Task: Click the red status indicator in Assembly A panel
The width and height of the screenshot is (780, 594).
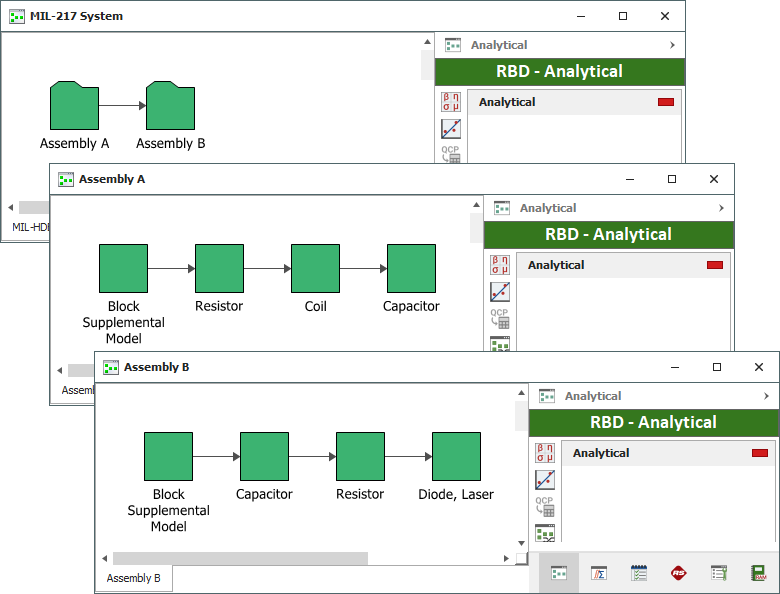Action: coord(715,265)
